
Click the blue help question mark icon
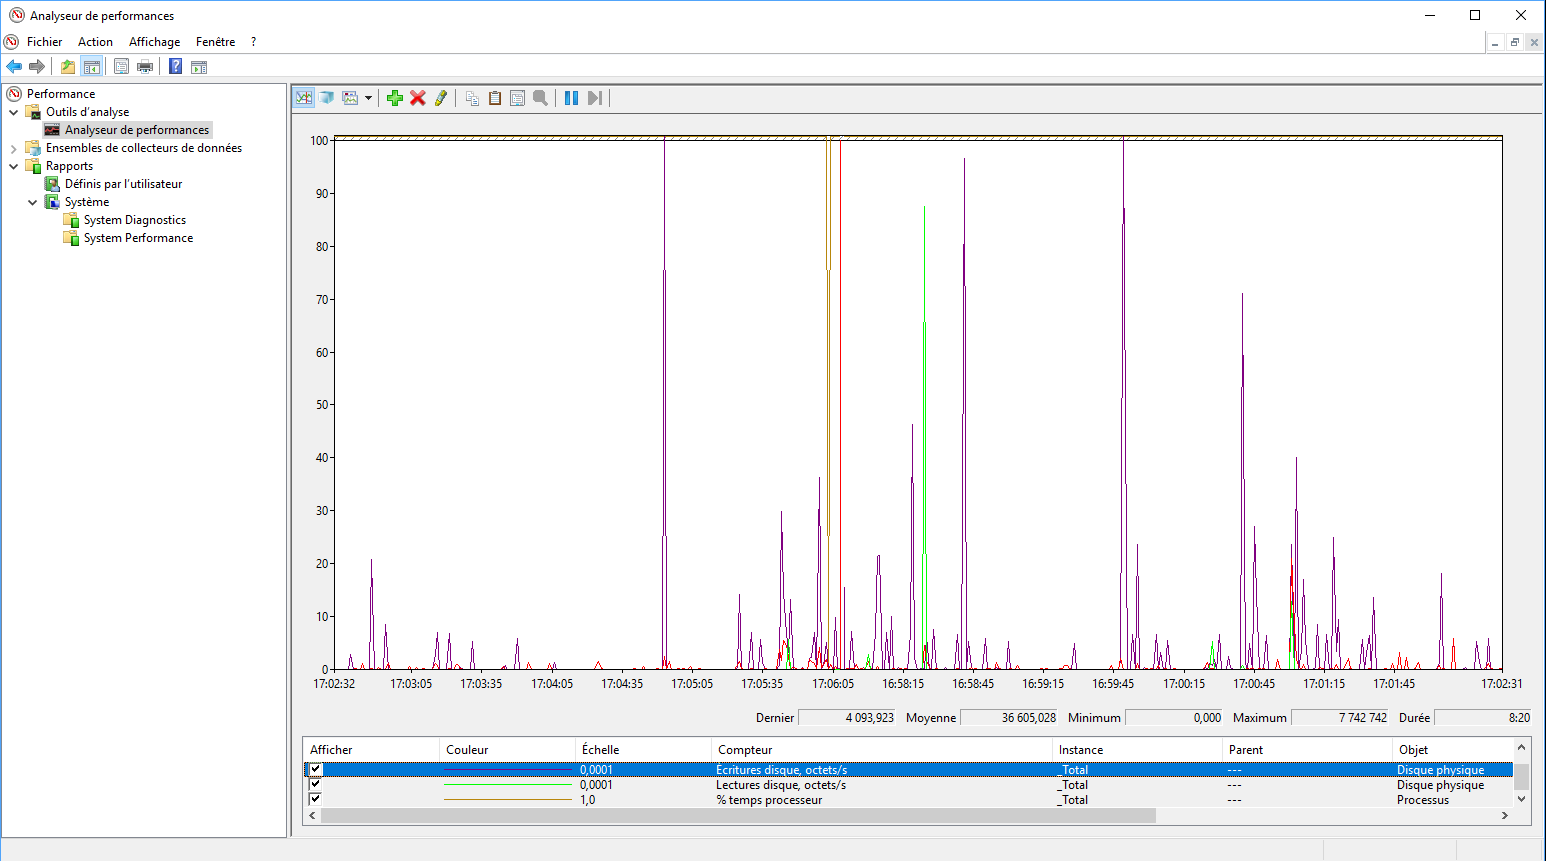[175, 67]
